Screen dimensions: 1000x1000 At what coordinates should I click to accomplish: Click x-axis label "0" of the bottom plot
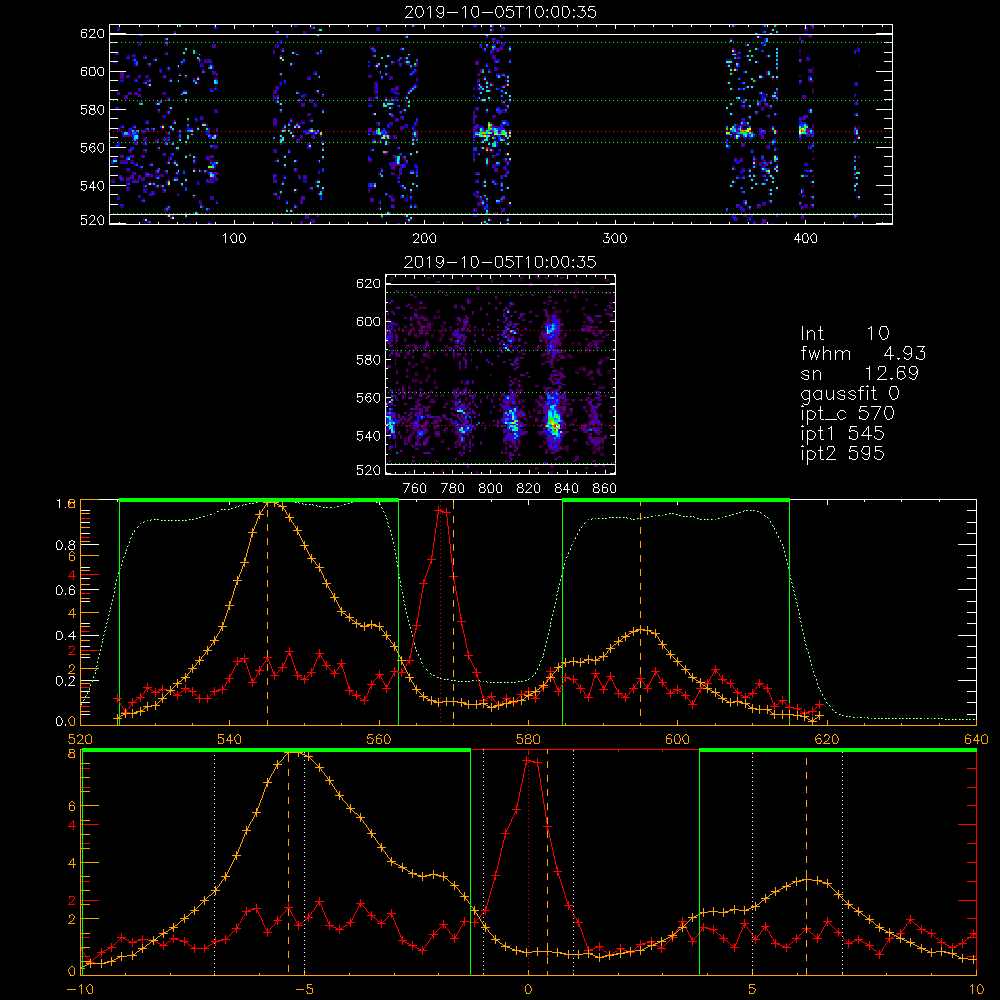pos(528,990)
